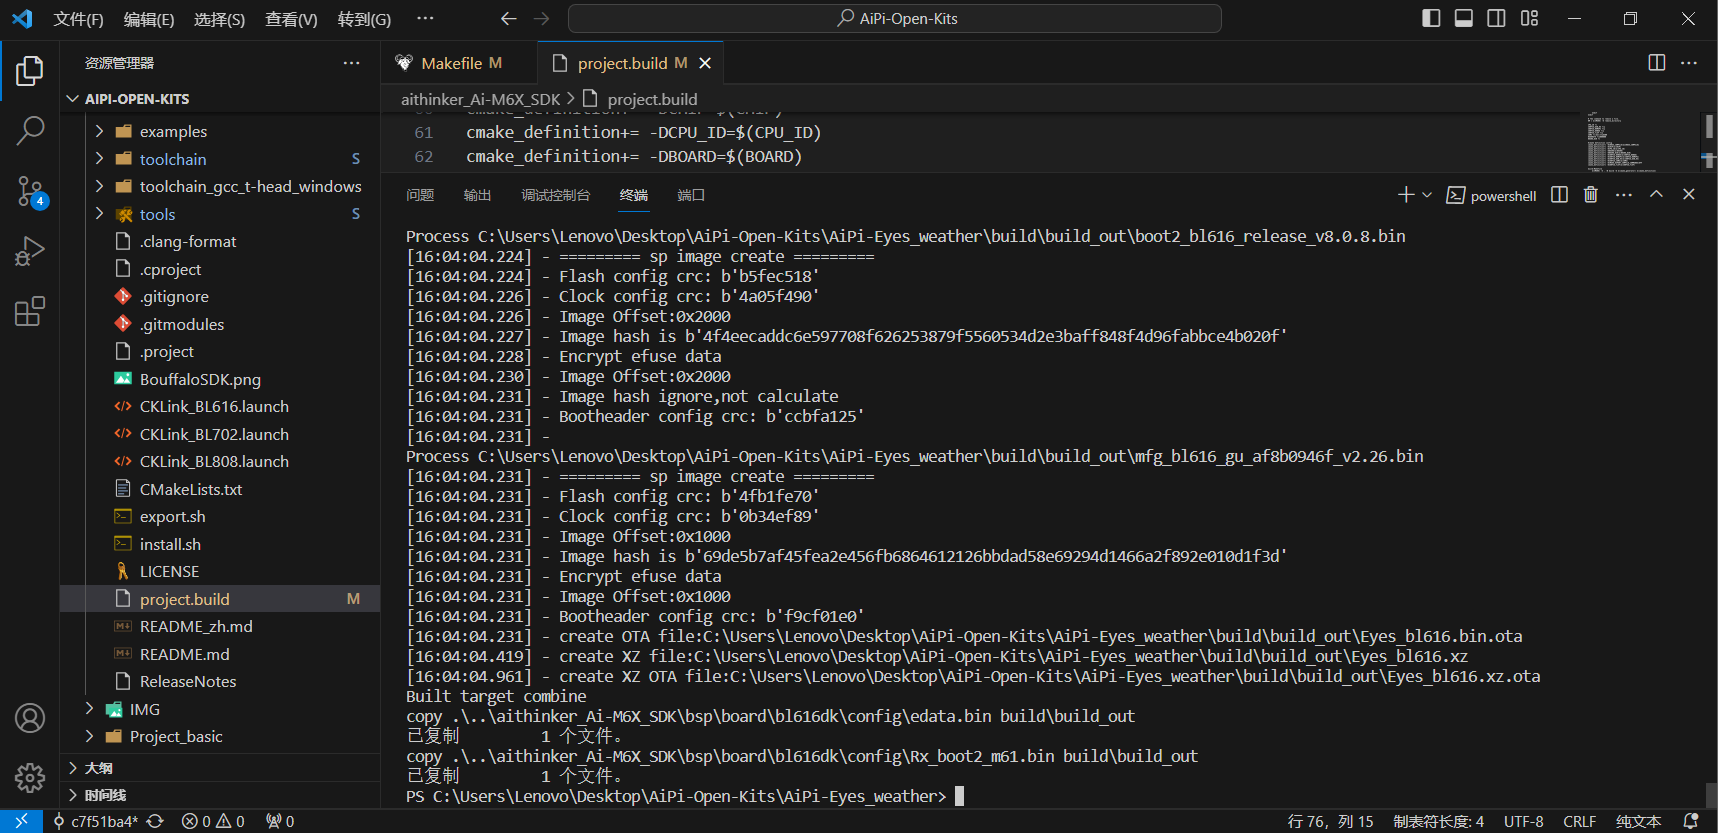Split the editor to the right

1657,63
